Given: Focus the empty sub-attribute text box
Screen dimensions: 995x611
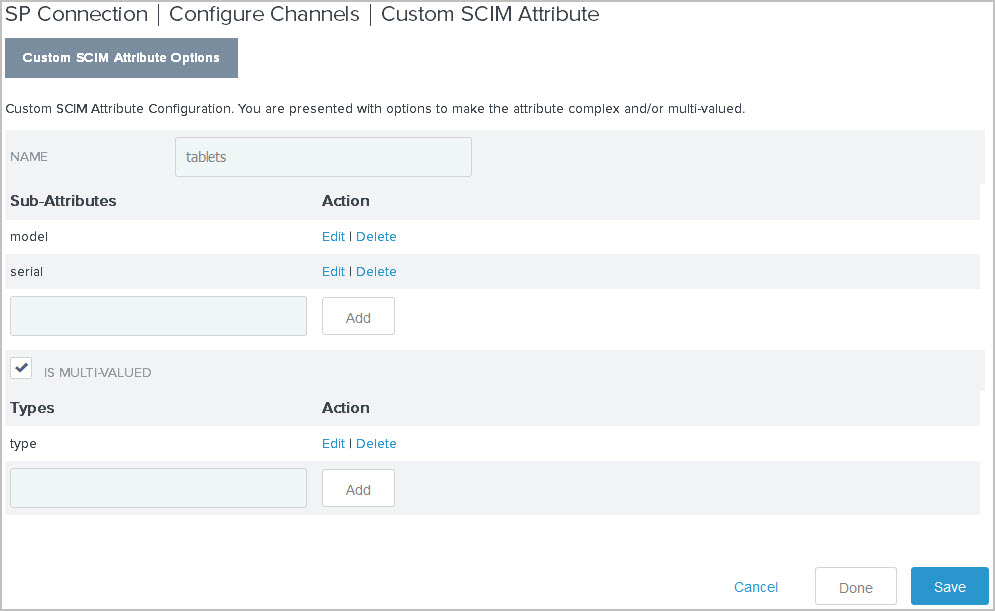Looking at the screenshot, I should 158,315.
